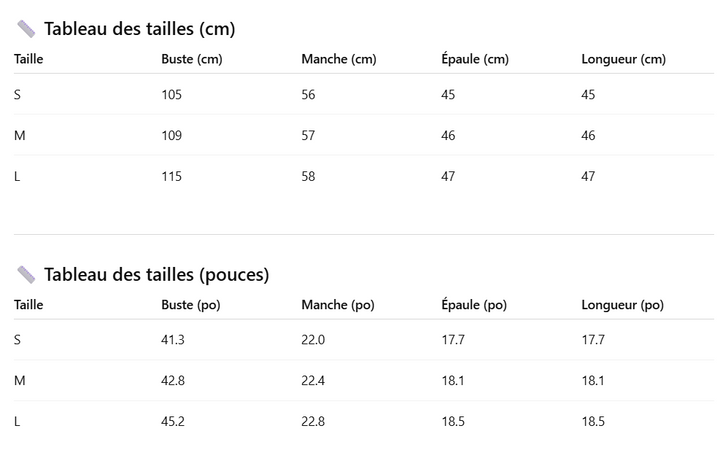720x450 pixels.
Task: Click the ruler icon beside cm size chart
Action: pos(26,29)
